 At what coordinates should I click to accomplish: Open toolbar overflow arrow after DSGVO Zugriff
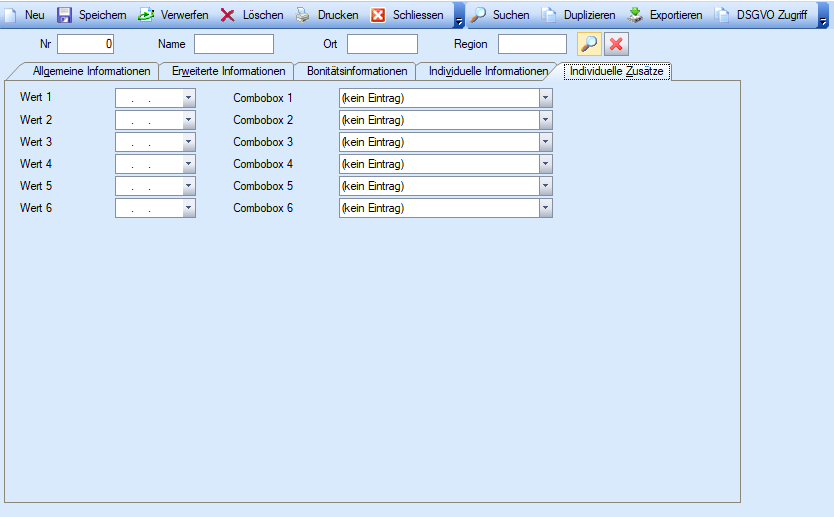(823, 16)
